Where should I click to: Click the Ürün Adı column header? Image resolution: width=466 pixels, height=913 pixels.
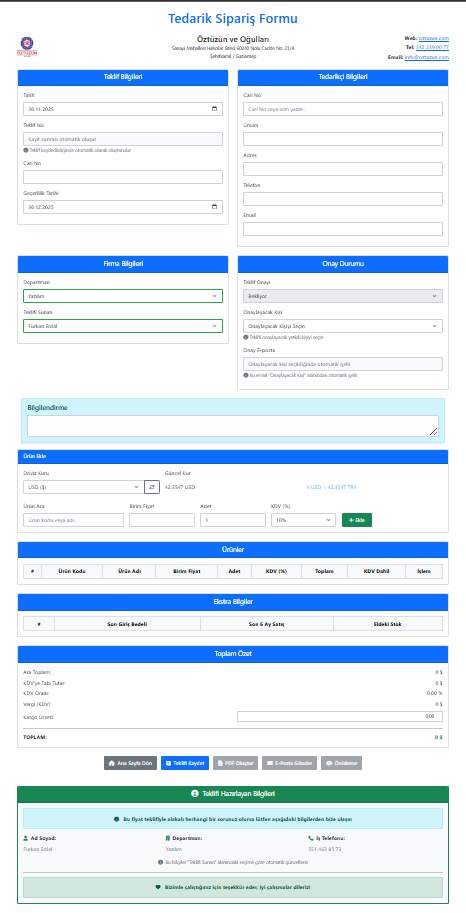[x=129, y=571]
